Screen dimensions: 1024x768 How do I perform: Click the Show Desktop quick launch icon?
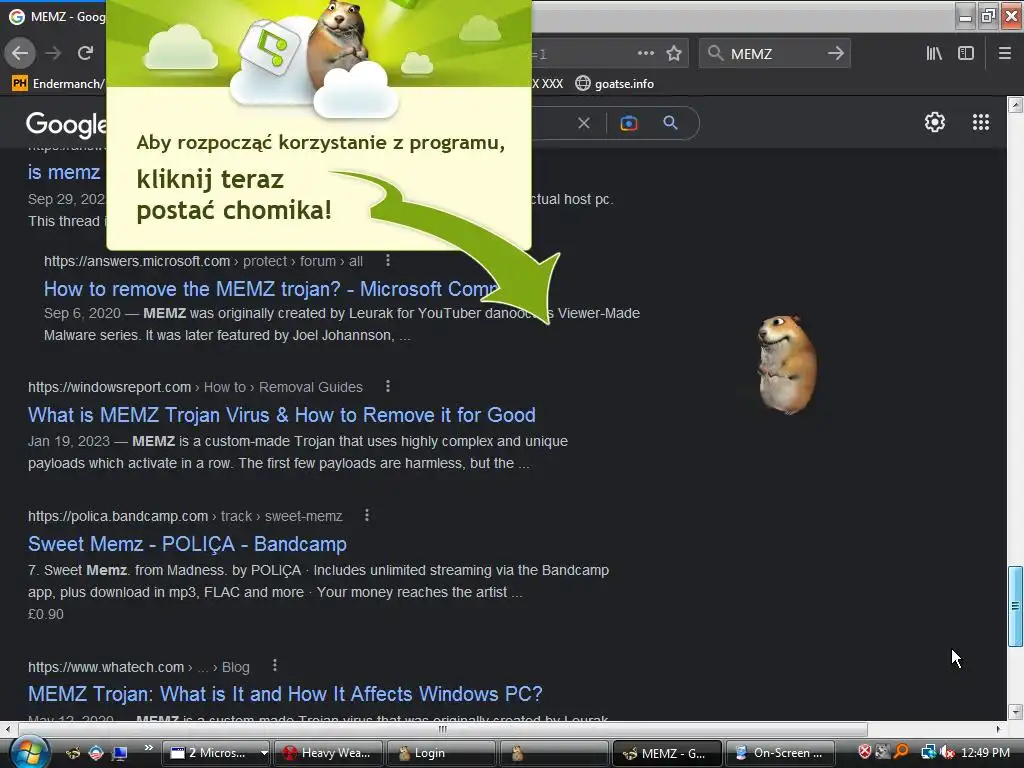tap(119, 753)
